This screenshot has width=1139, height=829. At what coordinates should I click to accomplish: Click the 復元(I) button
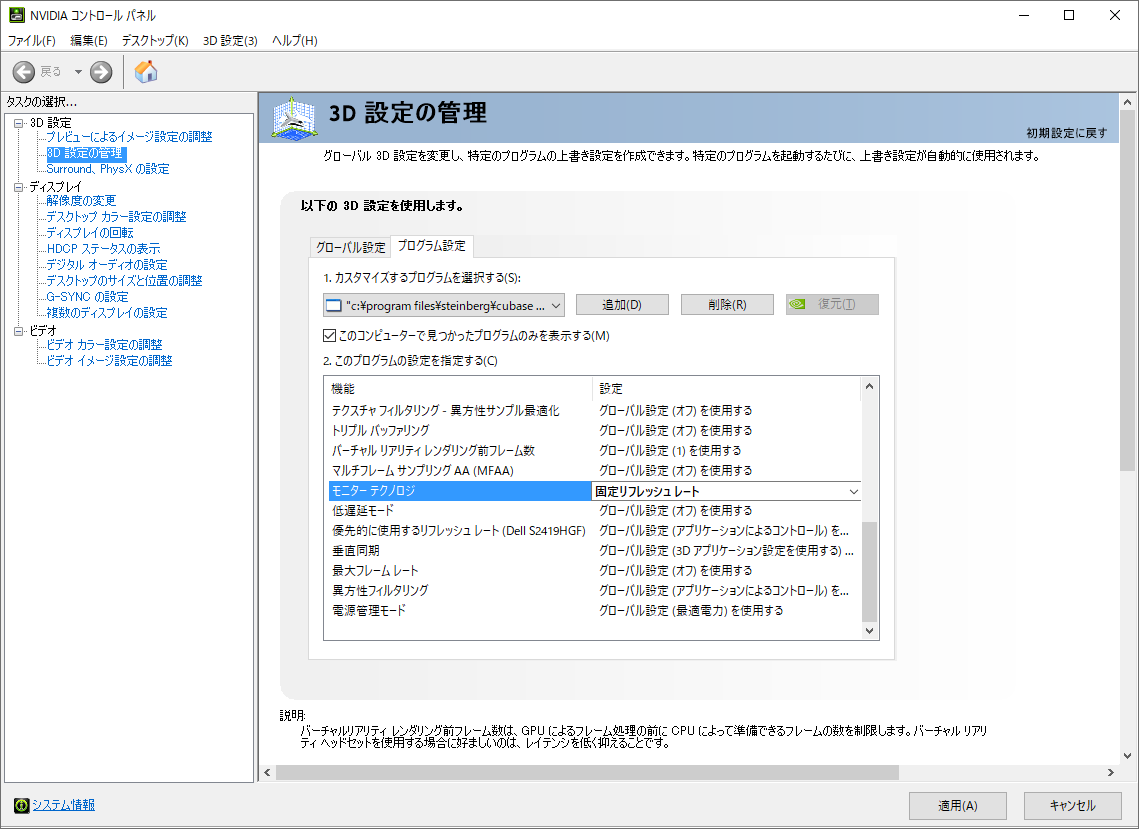point(832,304)
